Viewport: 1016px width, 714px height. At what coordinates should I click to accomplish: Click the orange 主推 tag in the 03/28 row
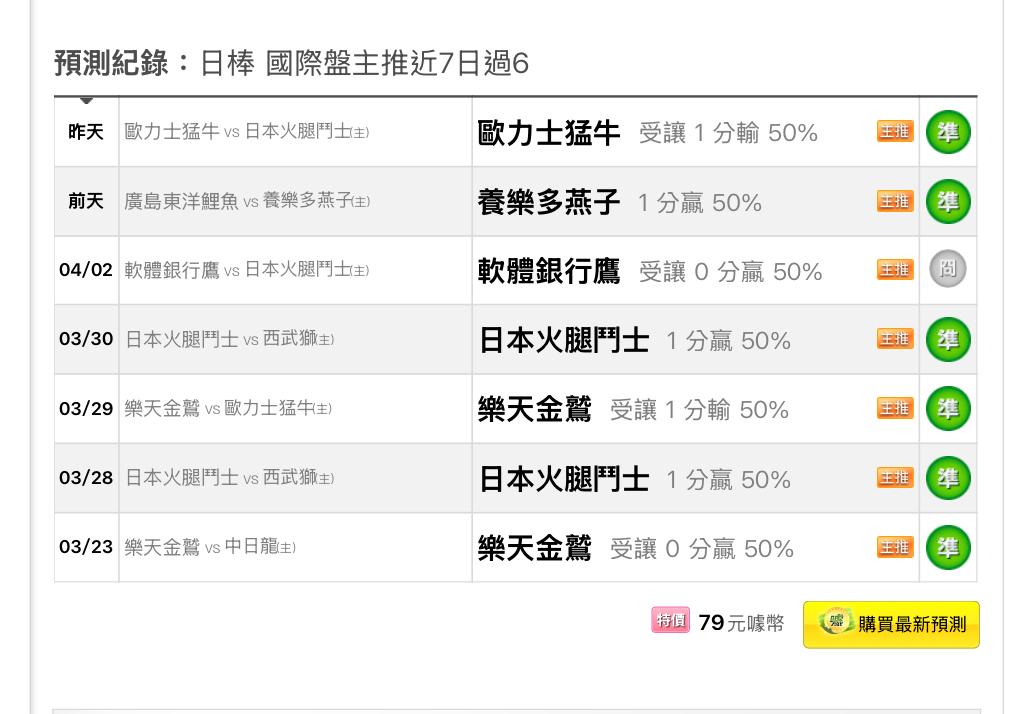895,478
